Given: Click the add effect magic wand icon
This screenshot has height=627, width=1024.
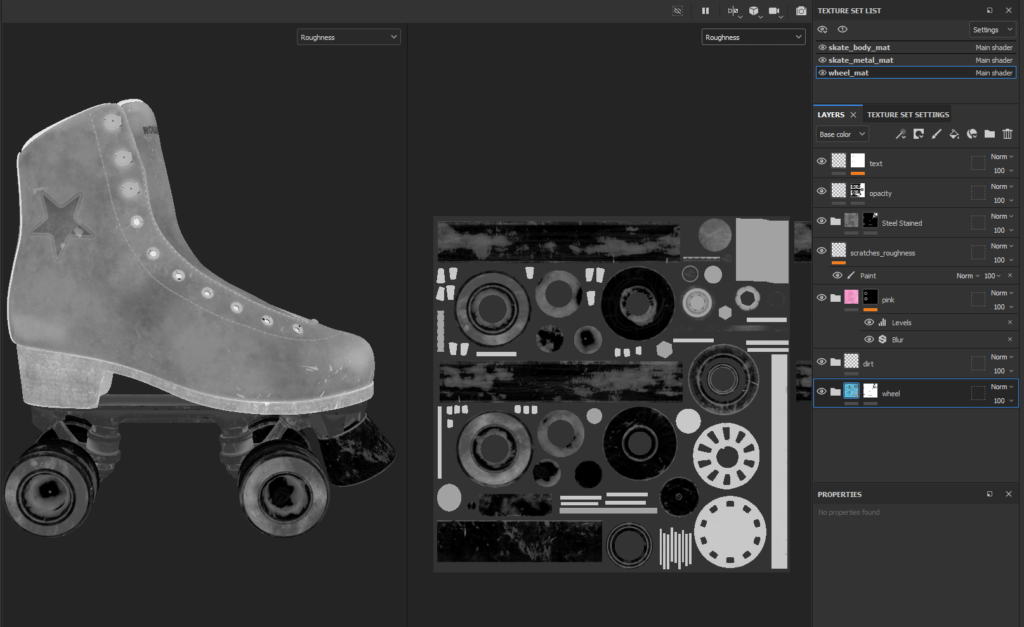Looking at the screenshot, I should [900, 134].
